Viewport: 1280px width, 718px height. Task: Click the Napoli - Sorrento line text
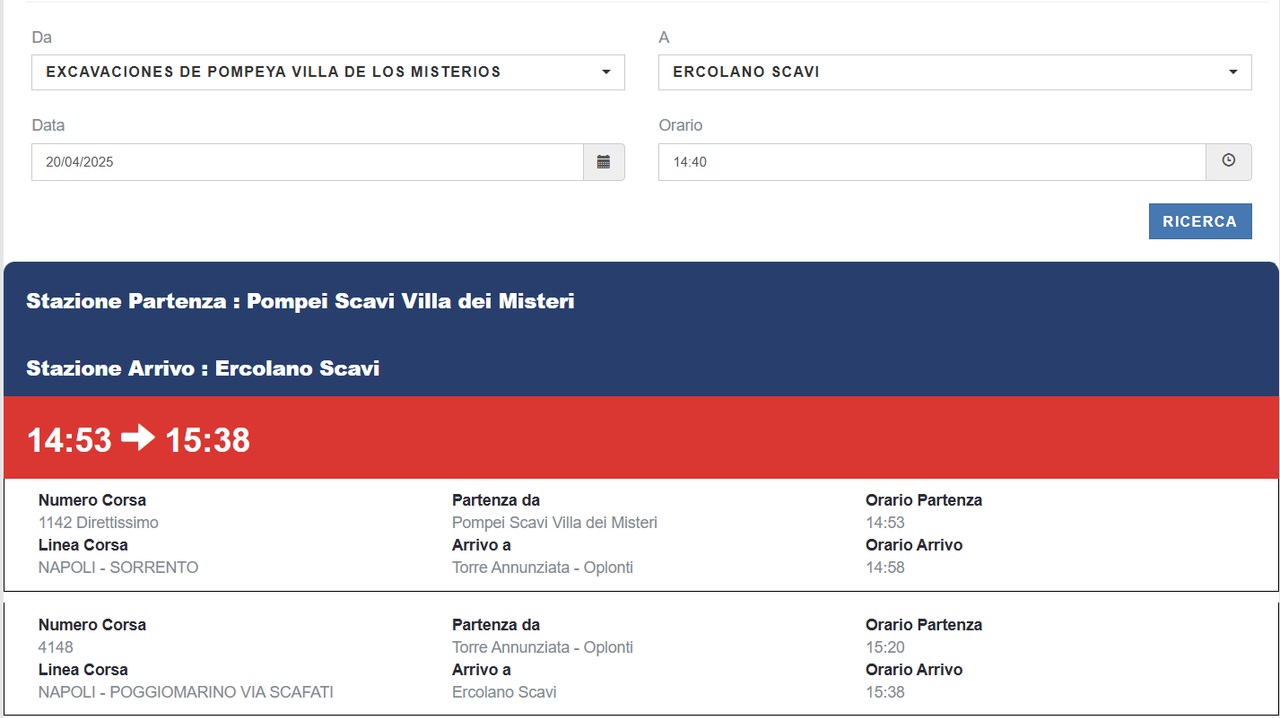(118, 568)
